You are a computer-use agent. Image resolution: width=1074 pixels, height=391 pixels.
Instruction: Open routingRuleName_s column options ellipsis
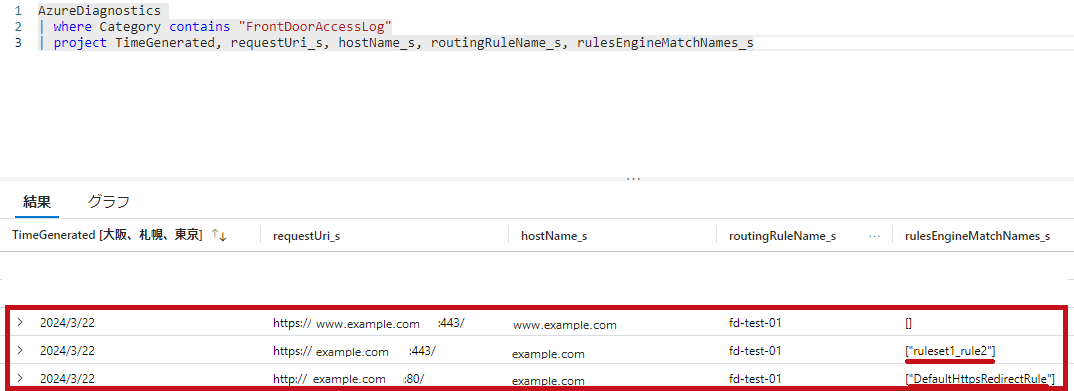tap(874, 236)
